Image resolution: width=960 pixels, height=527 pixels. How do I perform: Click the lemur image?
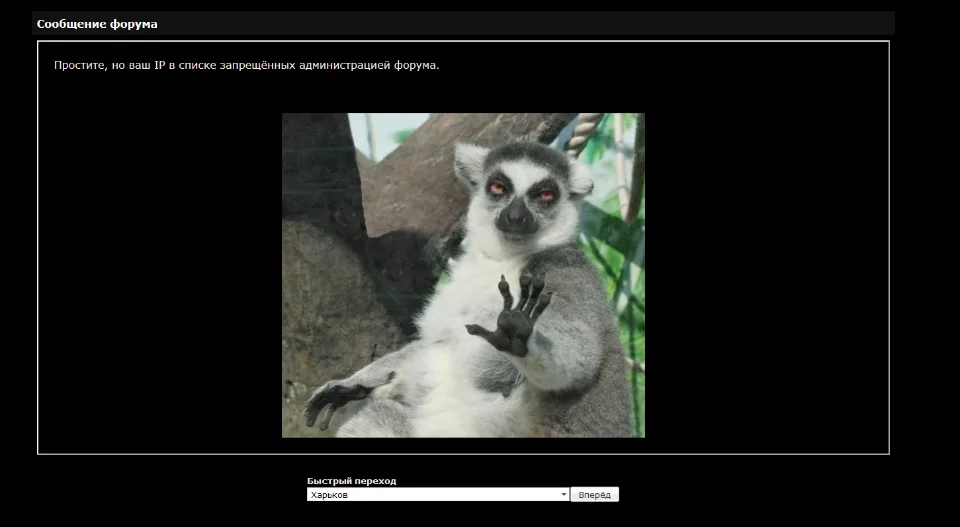463,275
